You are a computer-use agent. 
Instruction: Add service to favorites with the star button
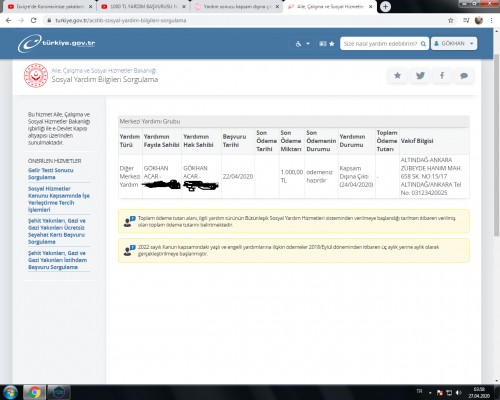[x=397, y=76]
